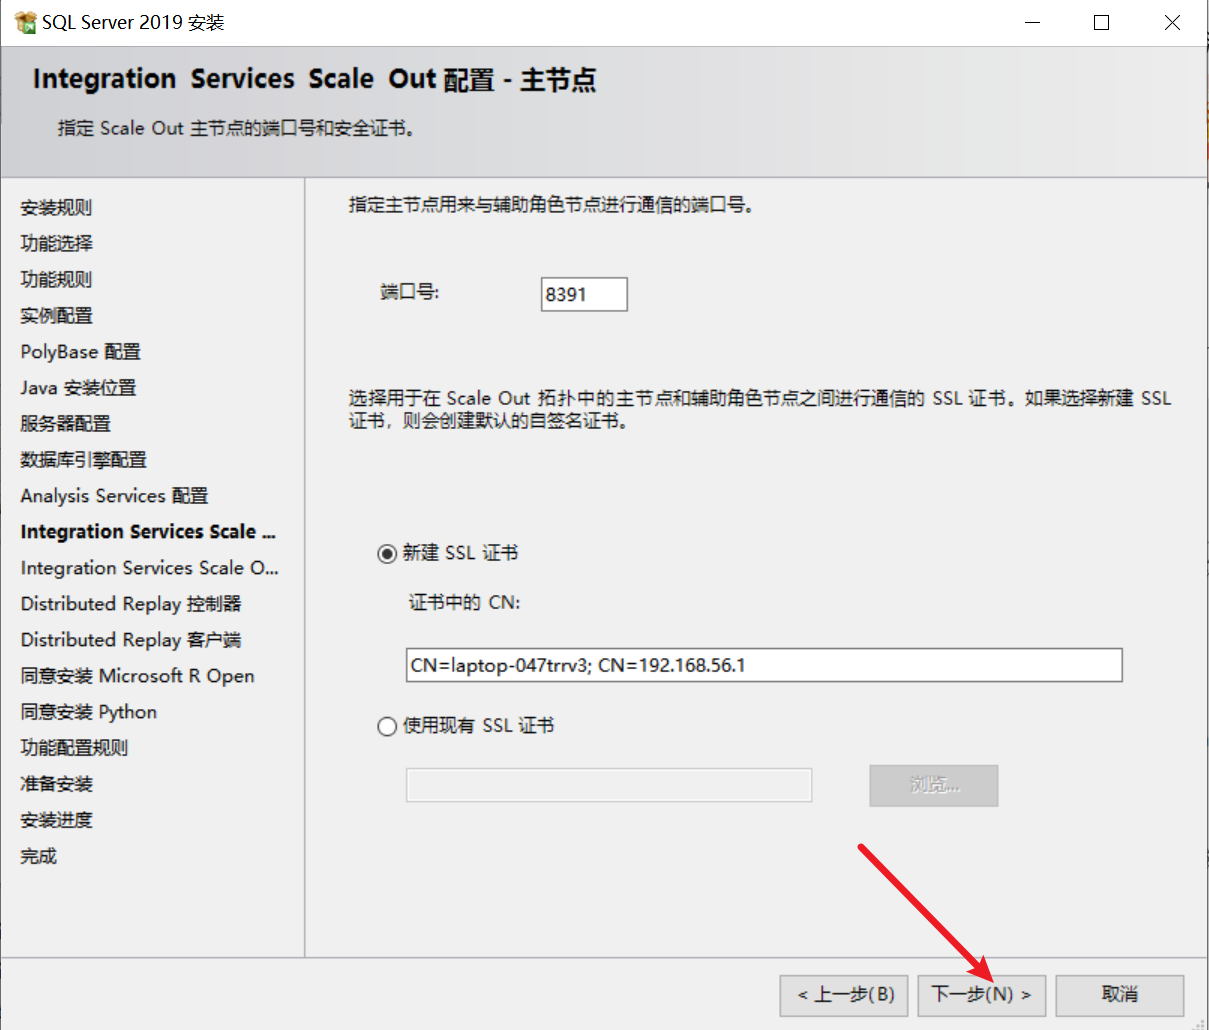Maximize the SQL Server 2019 setup window
This screenshot has width=1209, height=1030.
click(1101, 23)
